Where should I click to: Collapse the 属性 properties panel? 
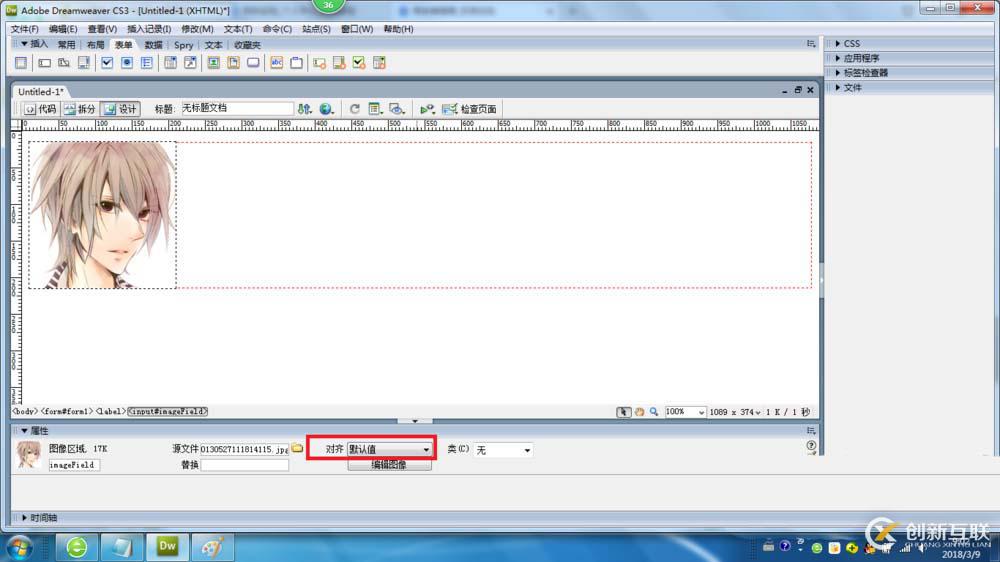pyautogui.click(x=24, y=431)
